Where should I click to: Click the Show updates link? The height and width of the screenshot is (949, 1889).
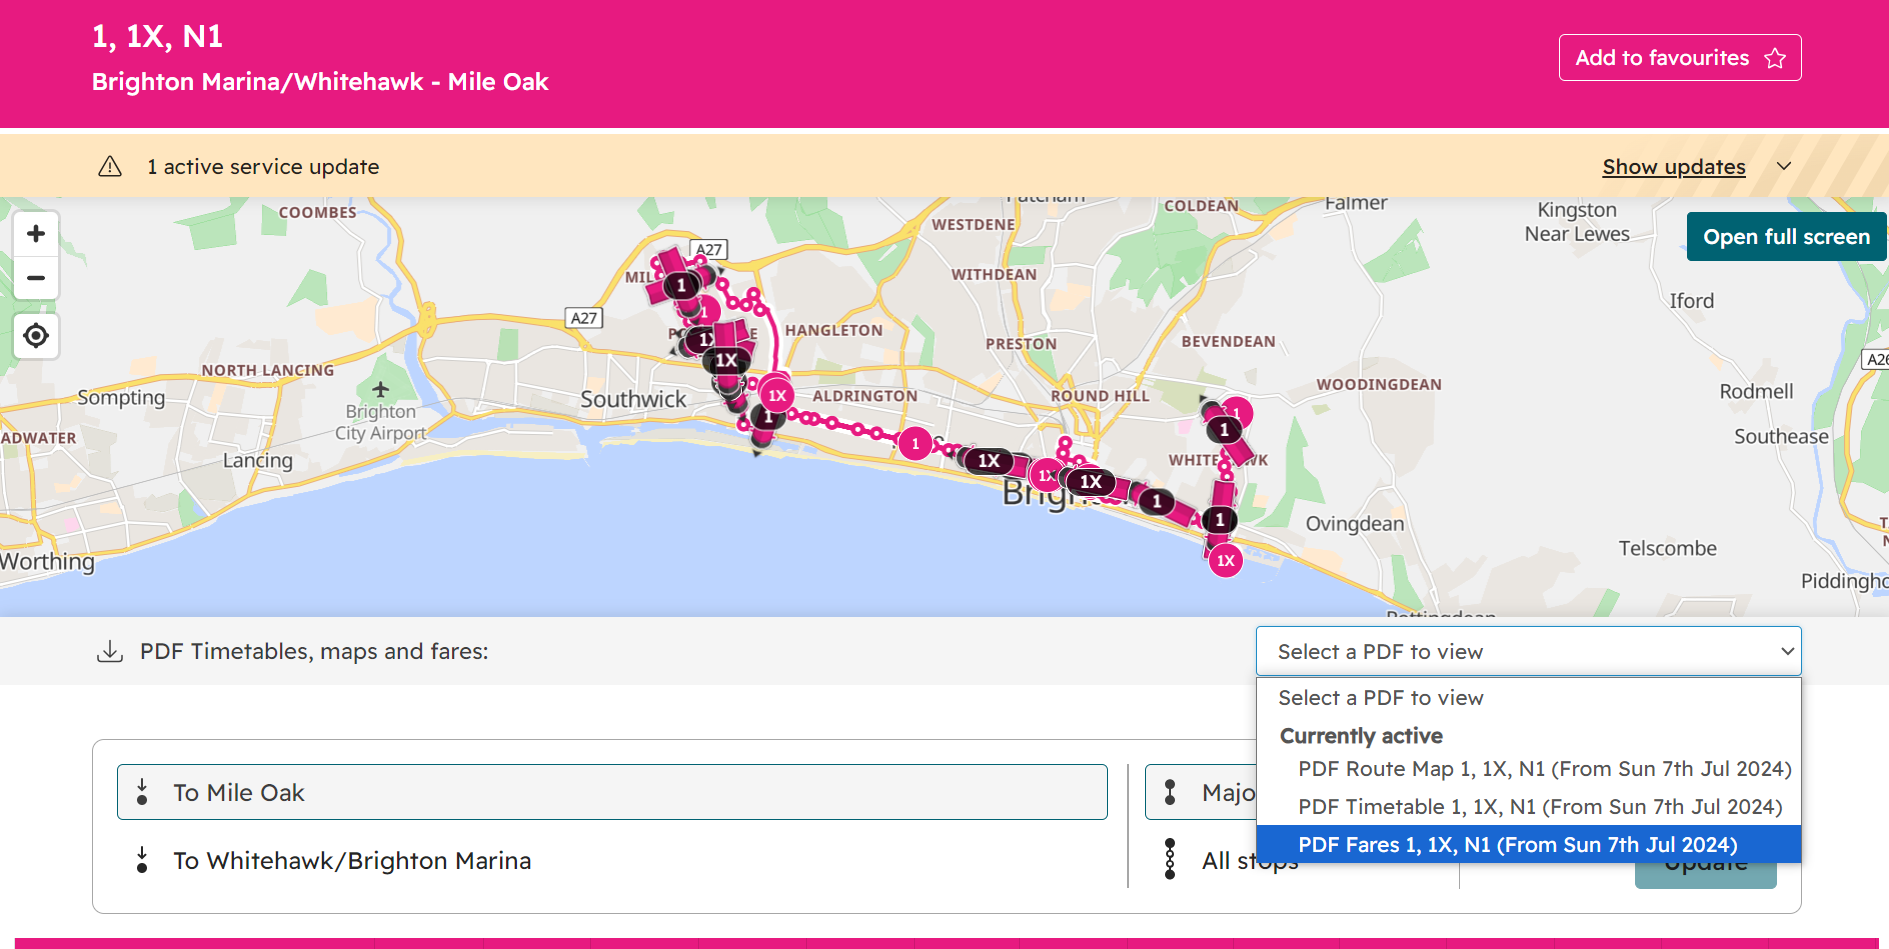1673,166
